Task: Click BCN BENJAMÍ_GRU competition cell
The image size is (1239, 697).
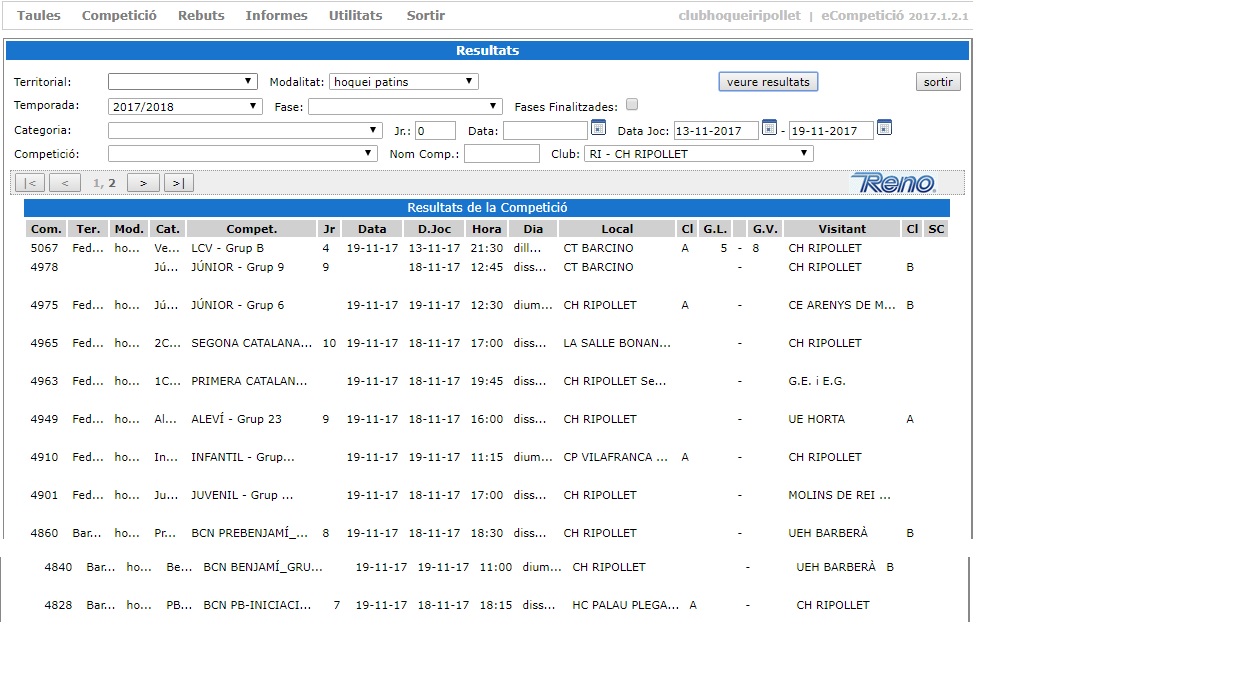Action: coord(263,567)
